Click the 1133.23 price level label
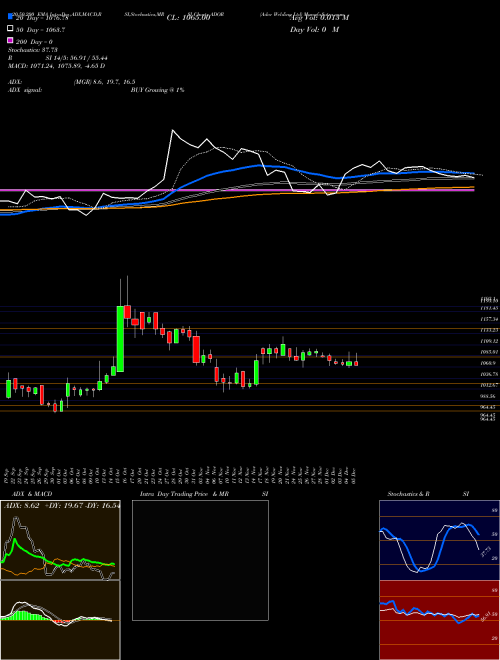The image size is (500, 660). 489,330
